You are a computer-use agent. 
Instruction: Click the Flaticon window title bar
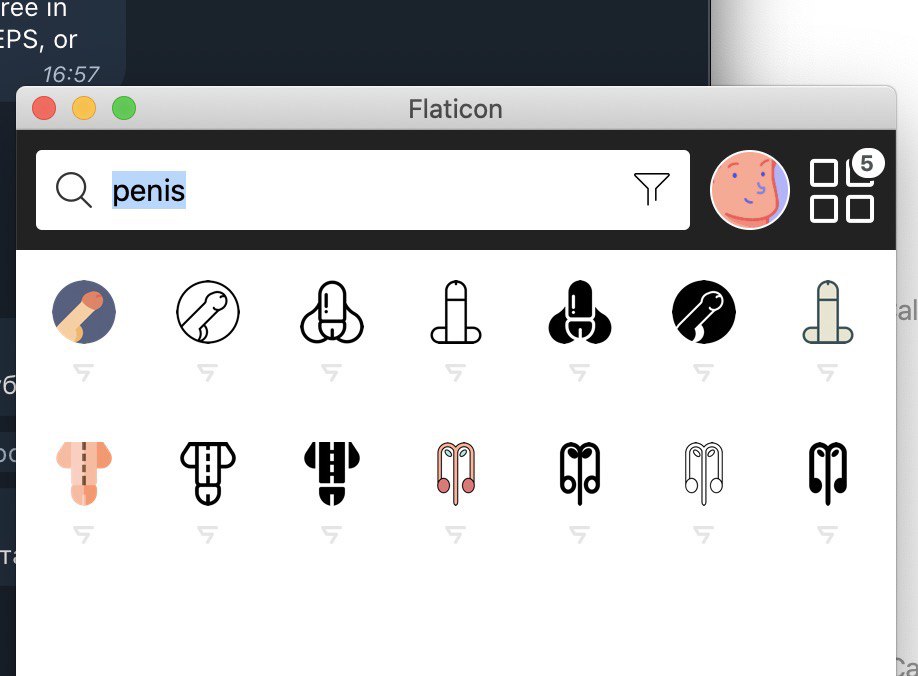455,109
